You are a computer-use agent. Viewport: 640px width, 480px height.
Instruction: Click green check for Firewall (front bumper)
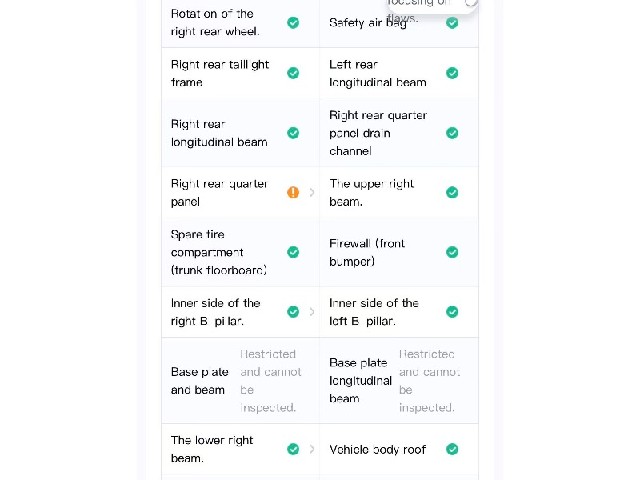452,252
